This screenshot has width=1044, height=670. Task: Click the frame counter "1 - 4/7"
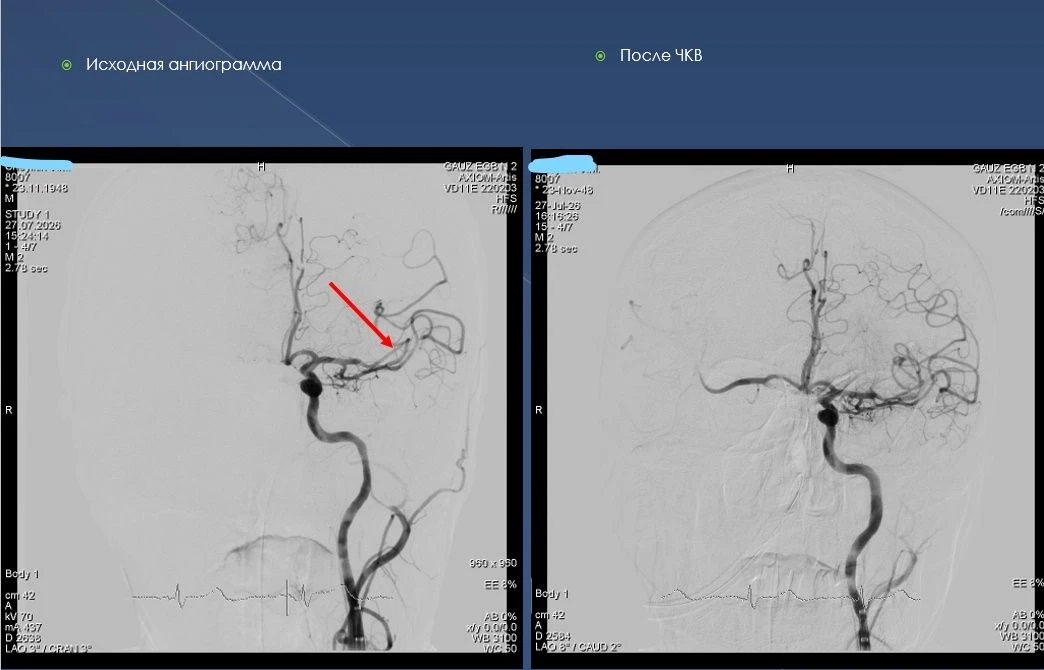(x=21, y=247)
